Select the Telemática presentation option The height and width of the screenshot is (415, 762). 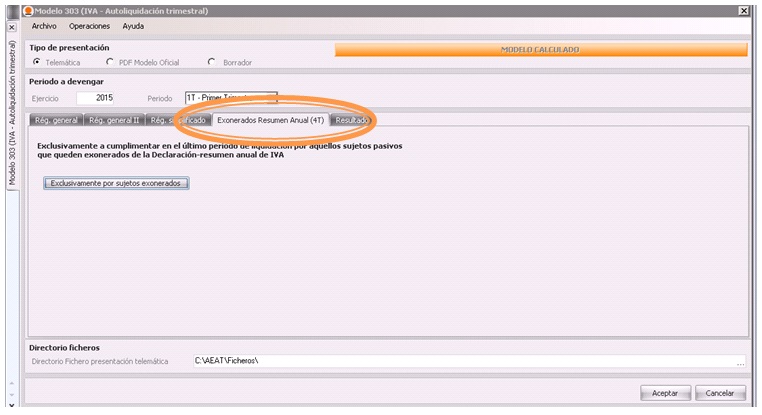(x=37, y=62)
